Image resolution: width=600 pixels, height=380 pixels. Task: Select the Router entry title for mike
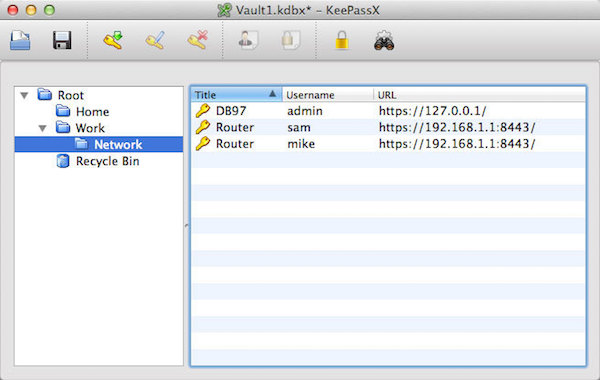click(x=235, y=144)
